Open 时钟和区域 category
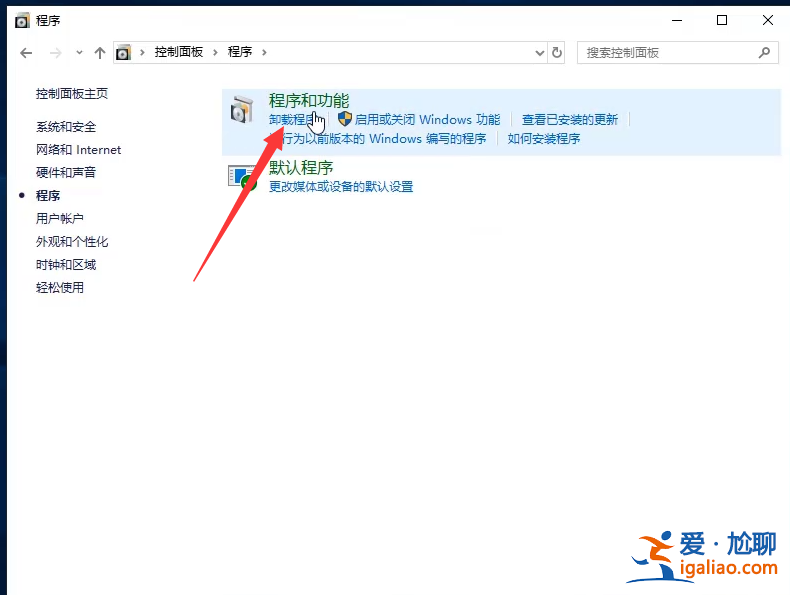This screenshot has height=595, width=790. pyautogui.click(x=66, y=265)
